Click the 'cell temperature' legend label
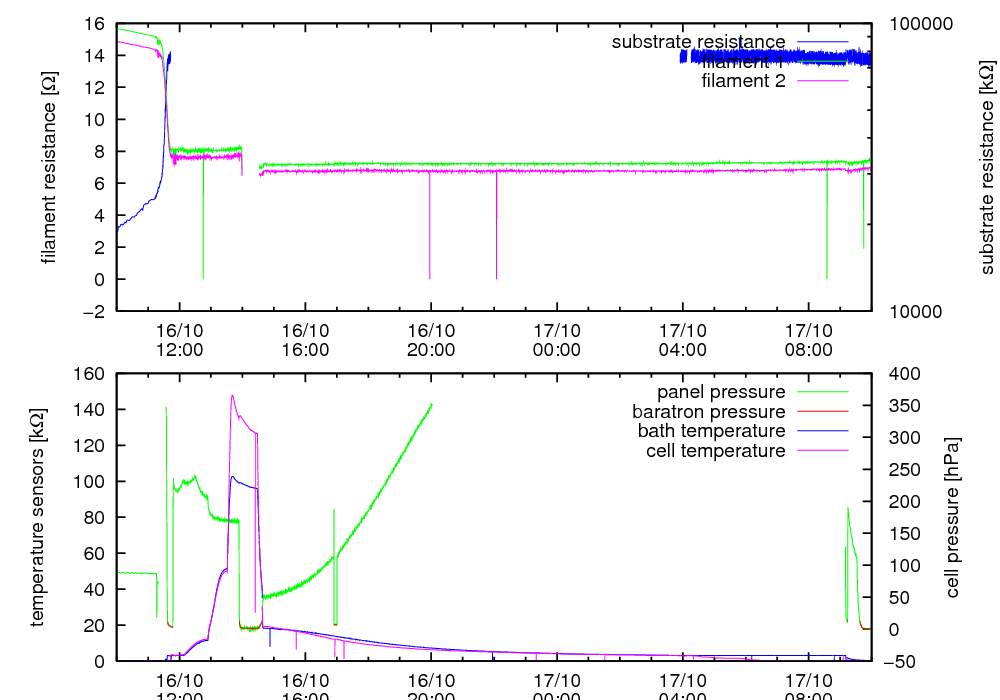This screenshot has width=1000, height=700. coord(716,451)
